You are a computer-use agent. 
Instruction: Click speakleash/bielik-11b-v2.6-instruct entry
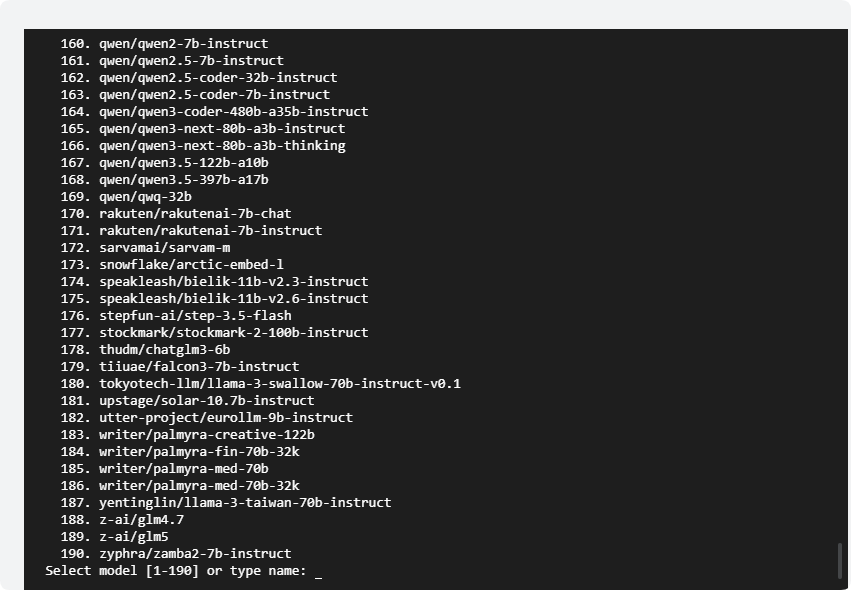[233, 298]
